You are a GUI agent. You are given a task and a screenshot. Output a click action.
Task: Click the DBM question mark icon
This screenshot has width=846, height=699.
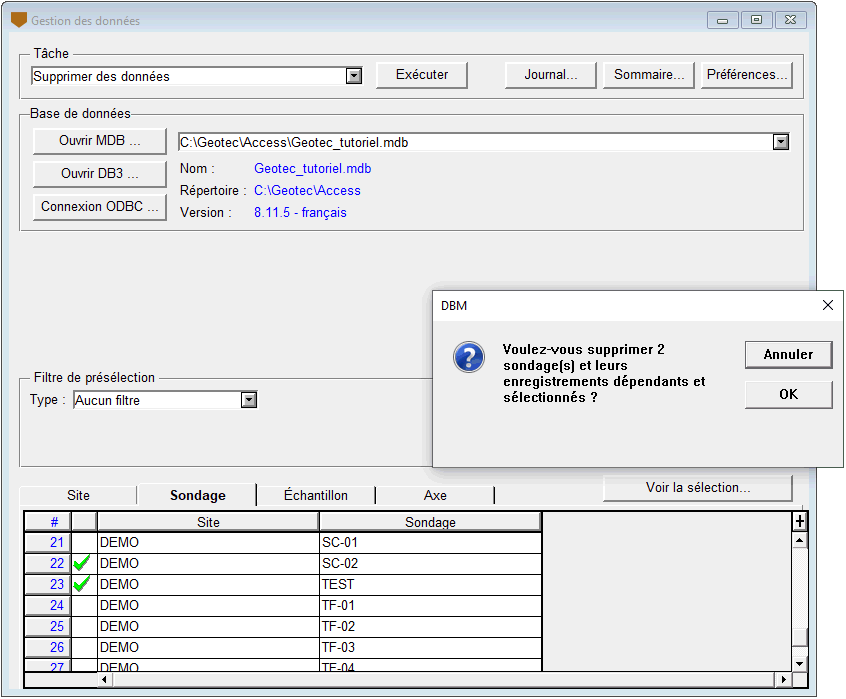[x=468, y=357]
